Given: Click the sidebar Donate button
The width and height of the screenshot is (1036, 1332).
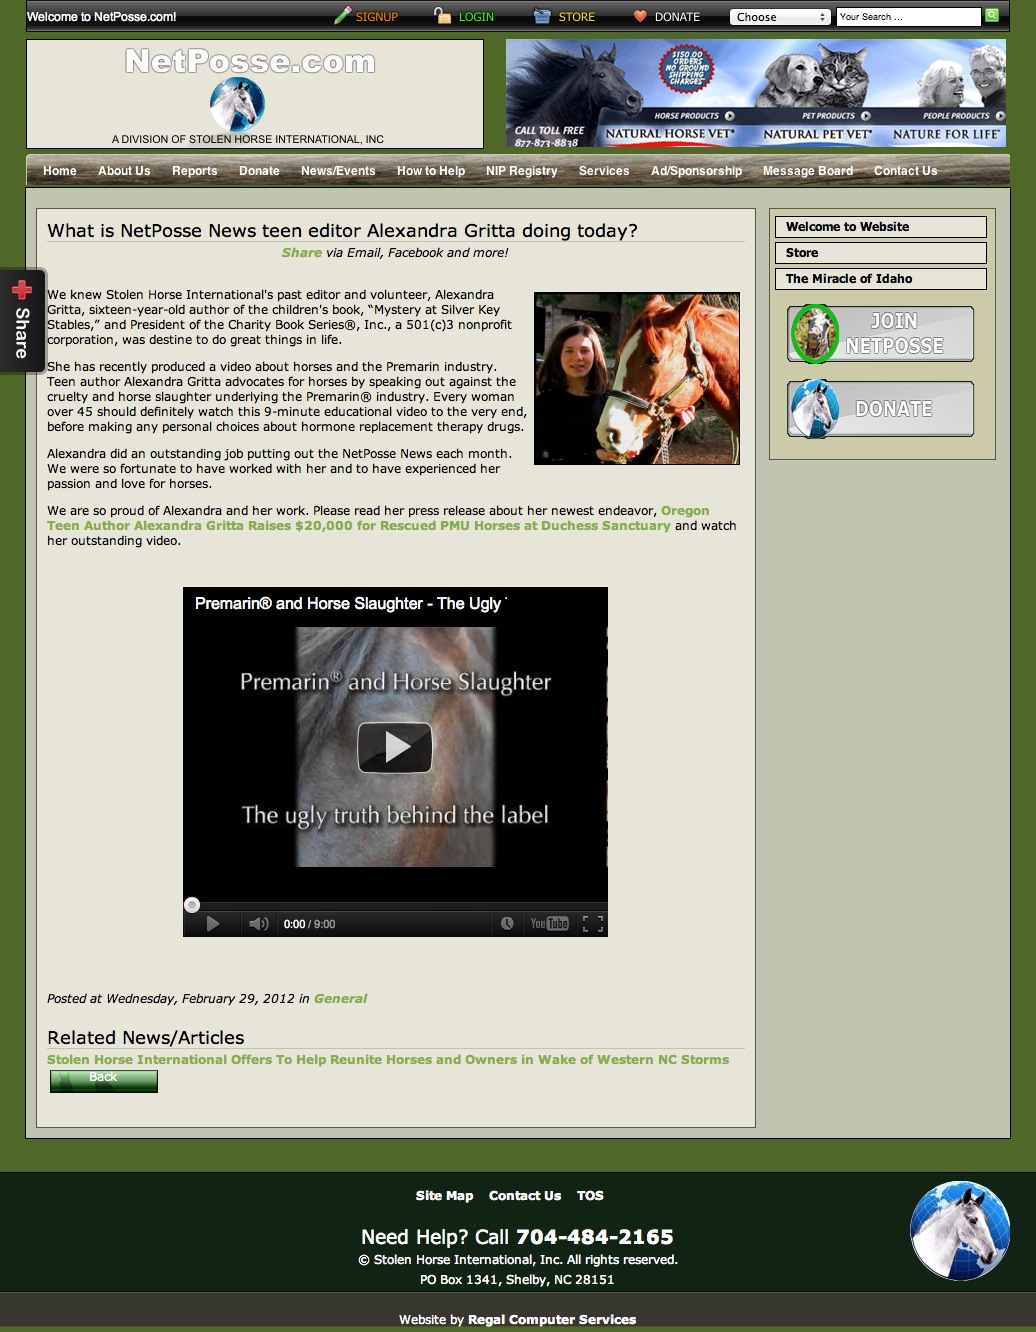Looking at the screenshot, I should tap(880, 409).
